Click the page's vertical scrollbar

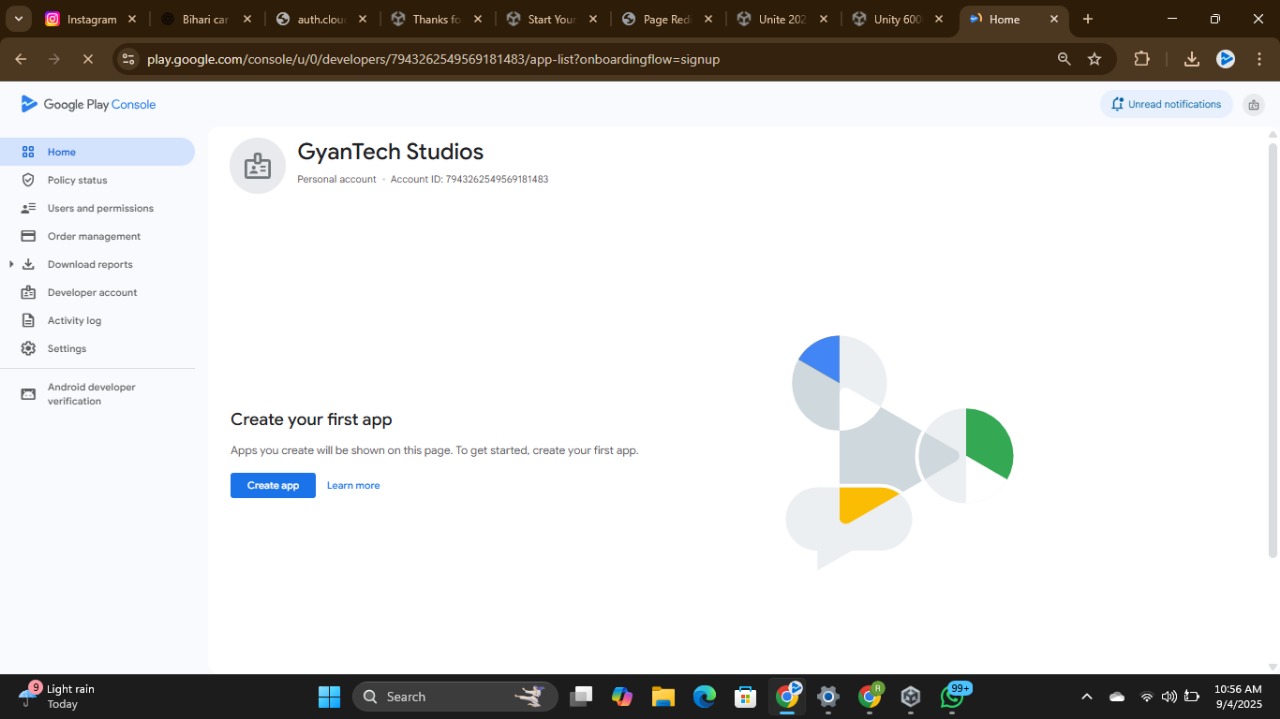(1272, 350)
